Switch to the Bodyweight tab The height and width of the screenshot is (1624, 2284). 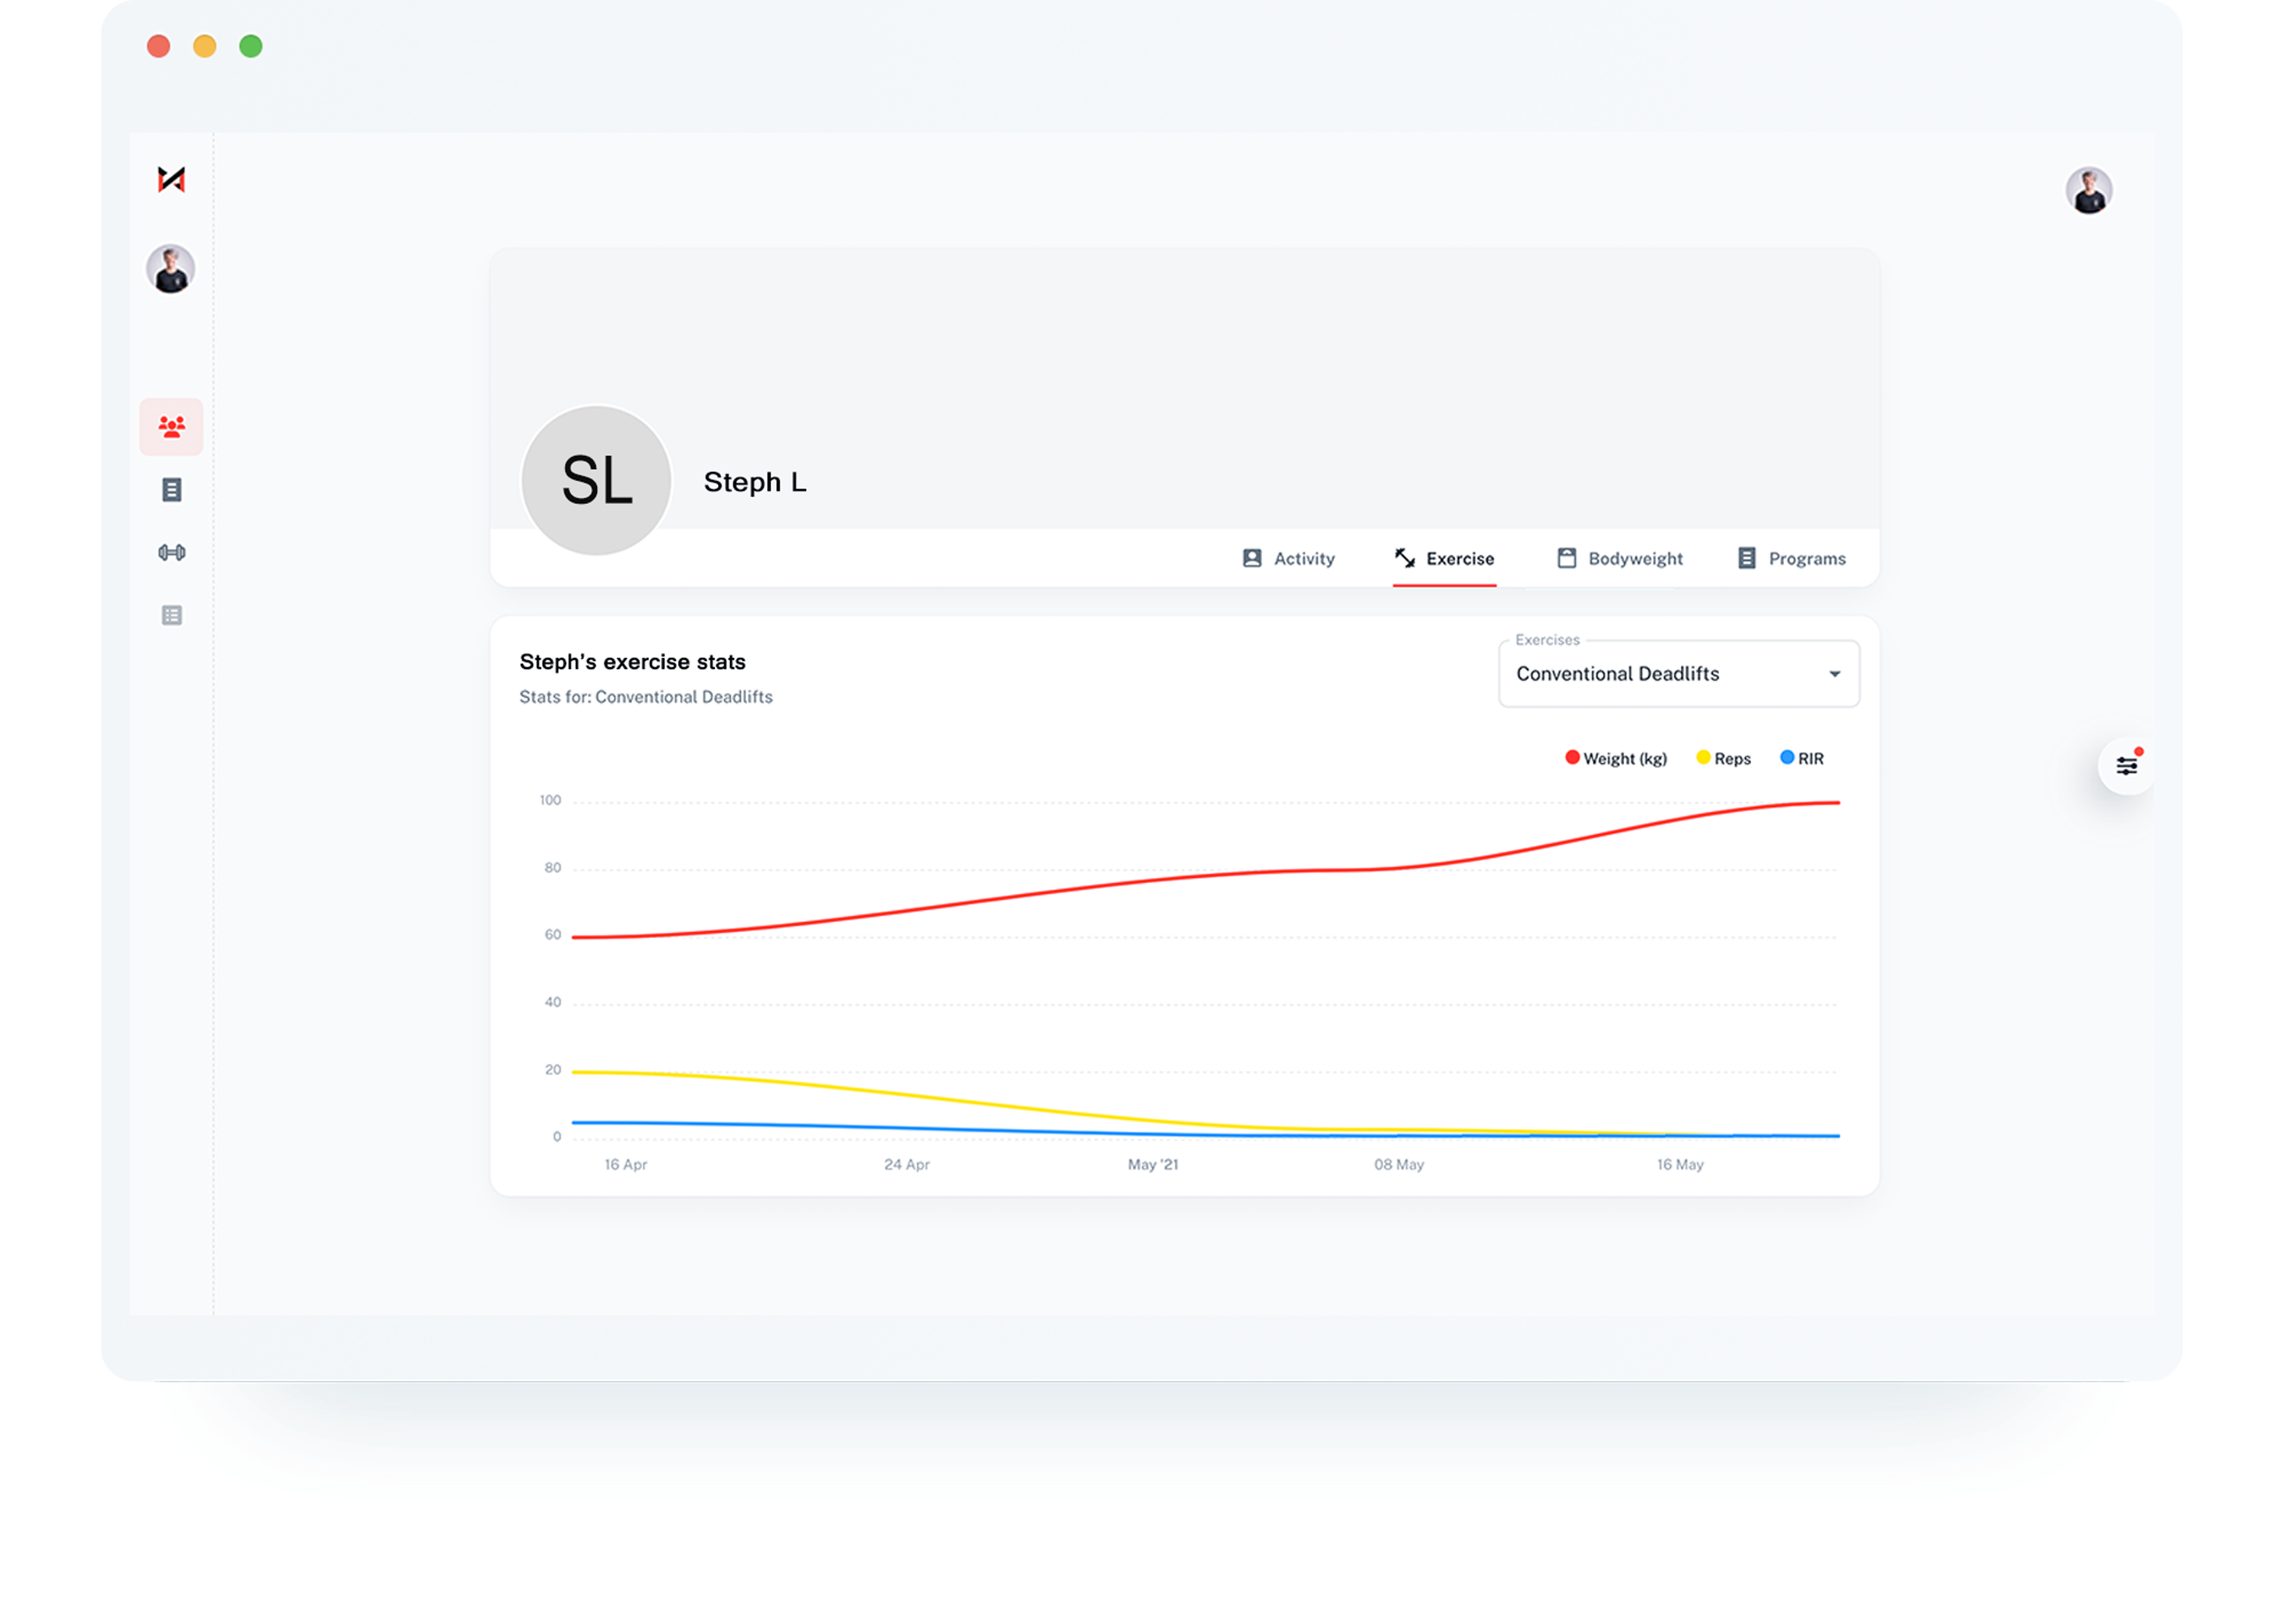1620,559
